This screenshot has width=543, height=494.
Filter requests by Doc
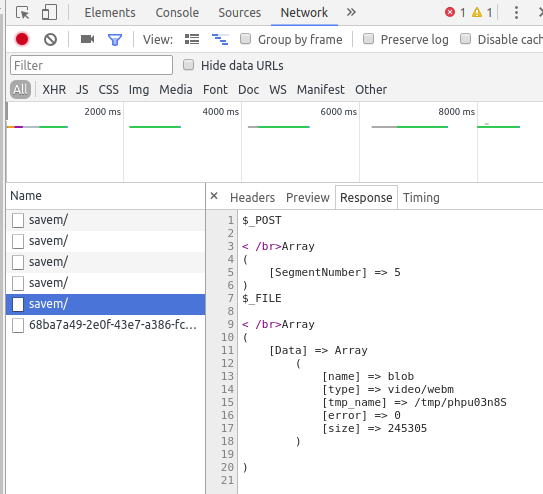click(x=248, y=90)
